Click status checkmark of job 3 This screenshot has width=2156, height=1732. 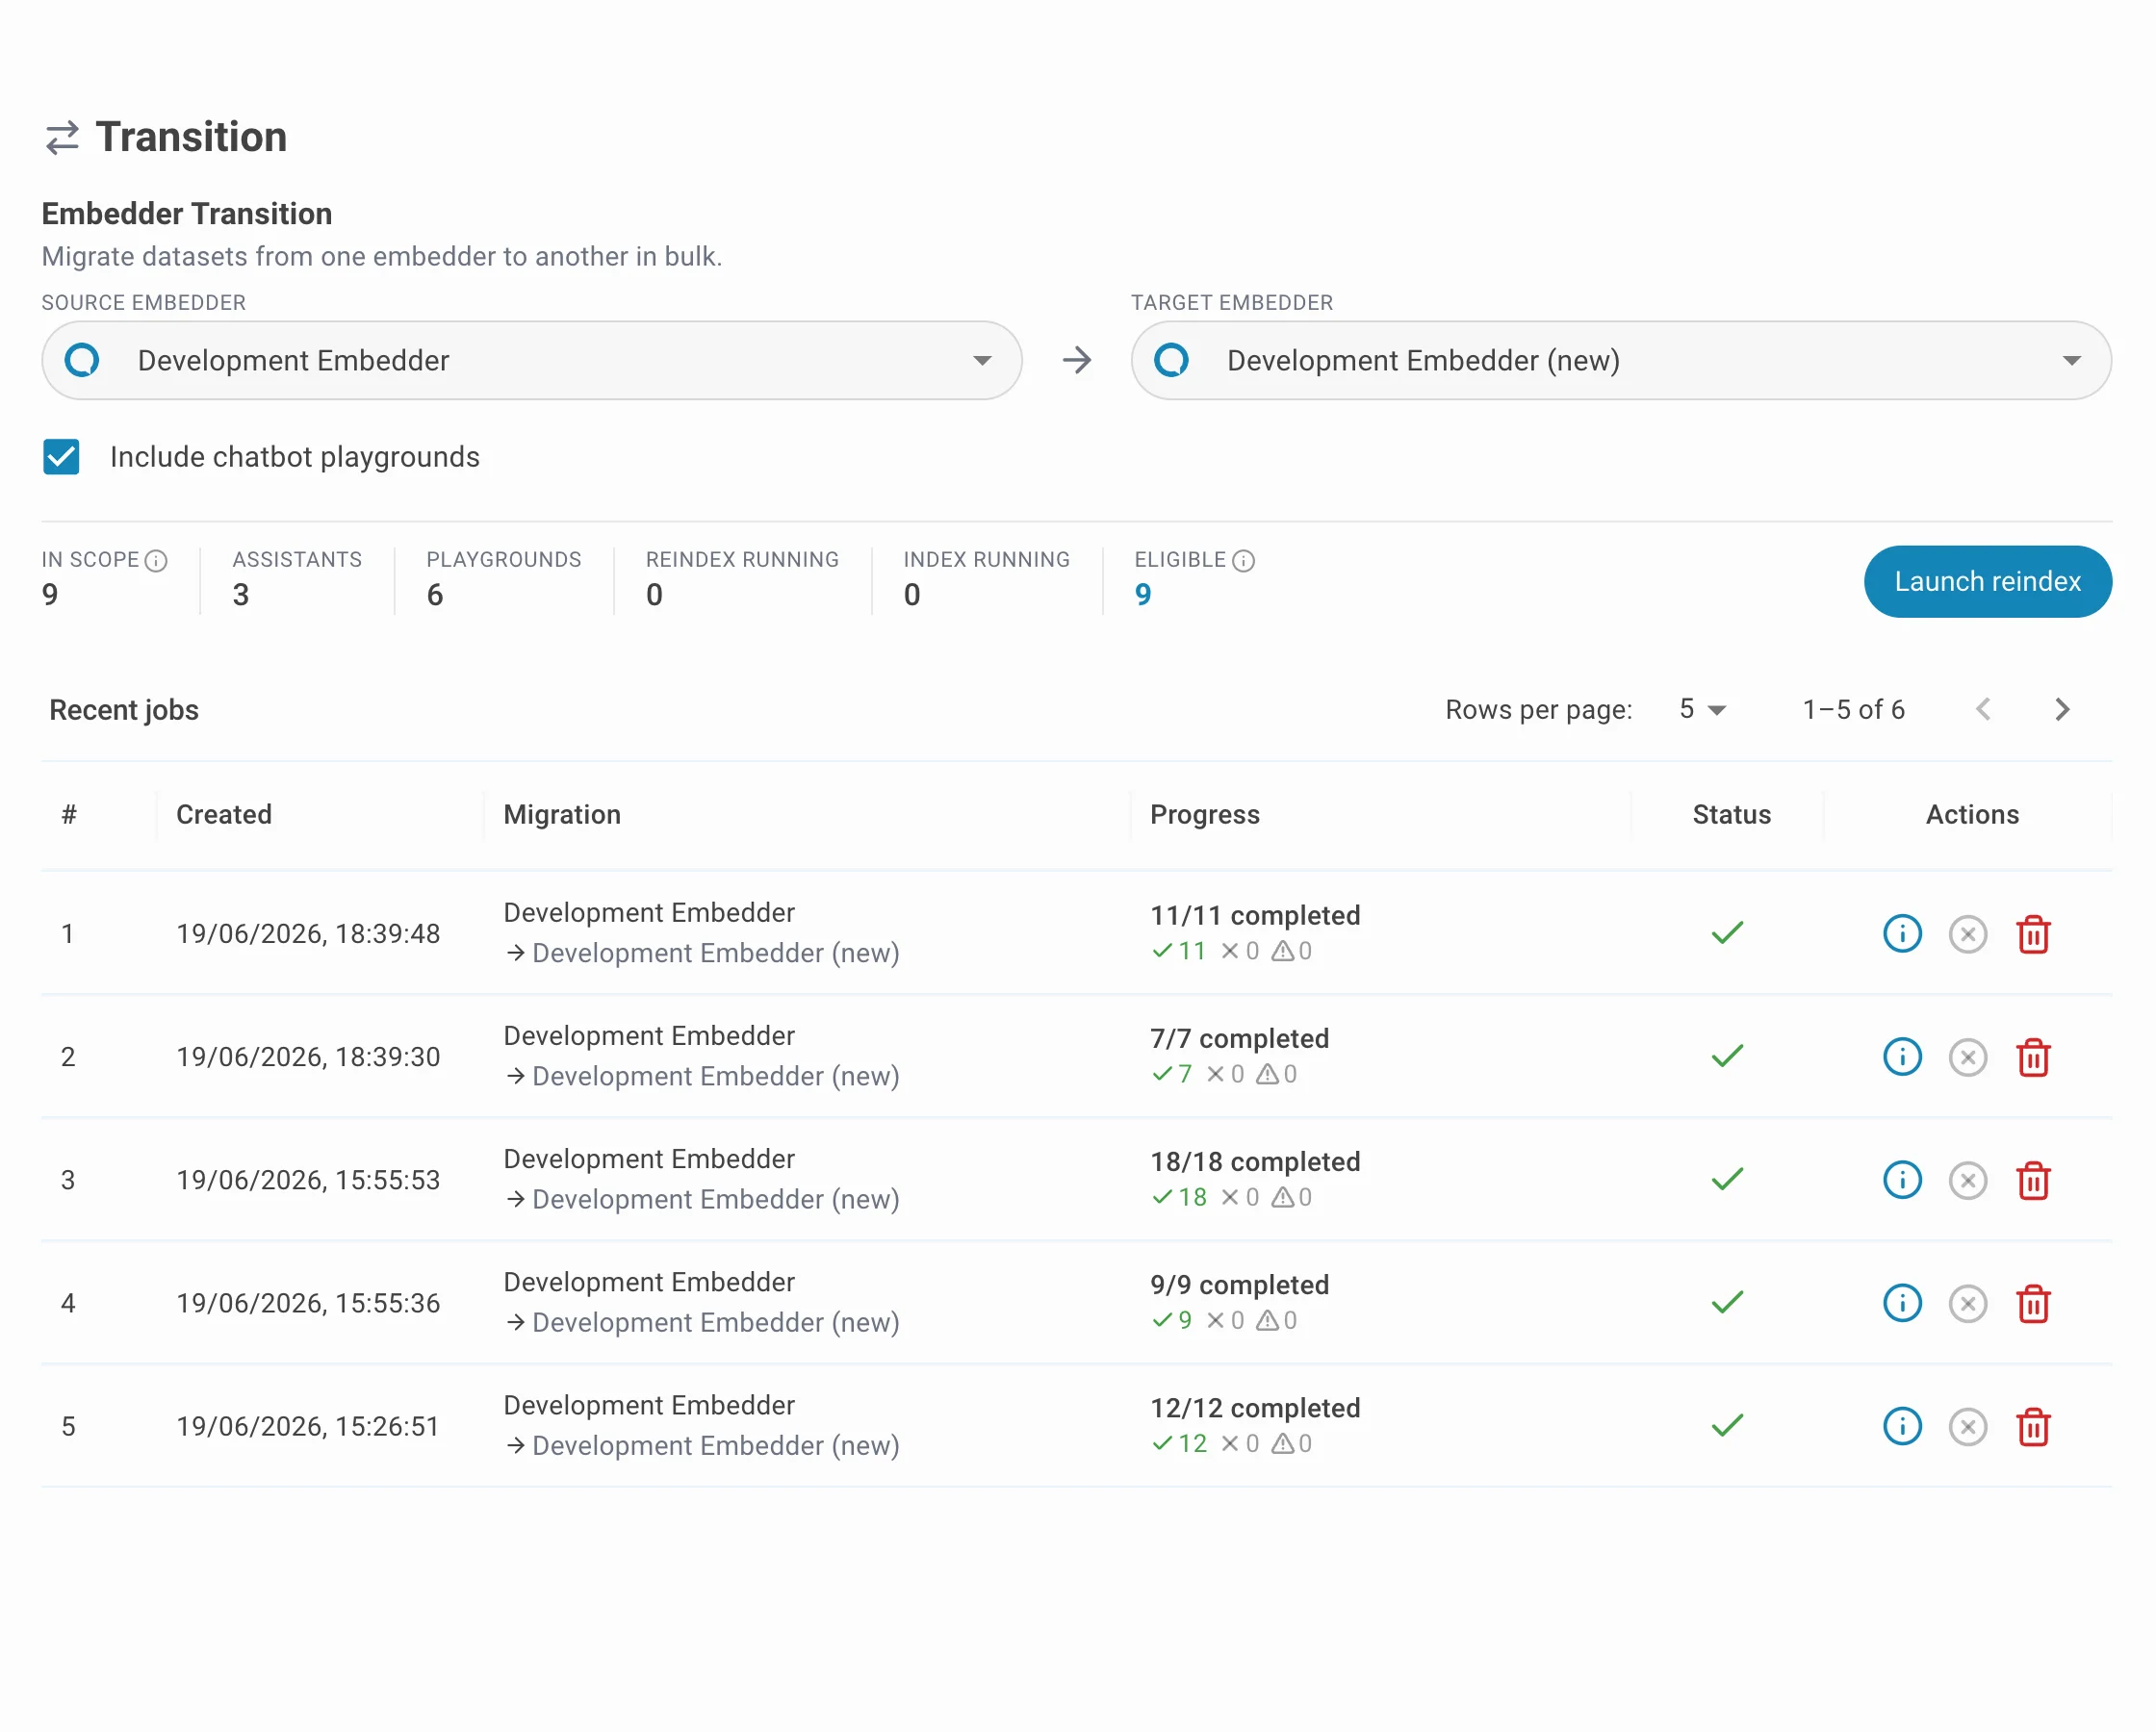1727,1179
